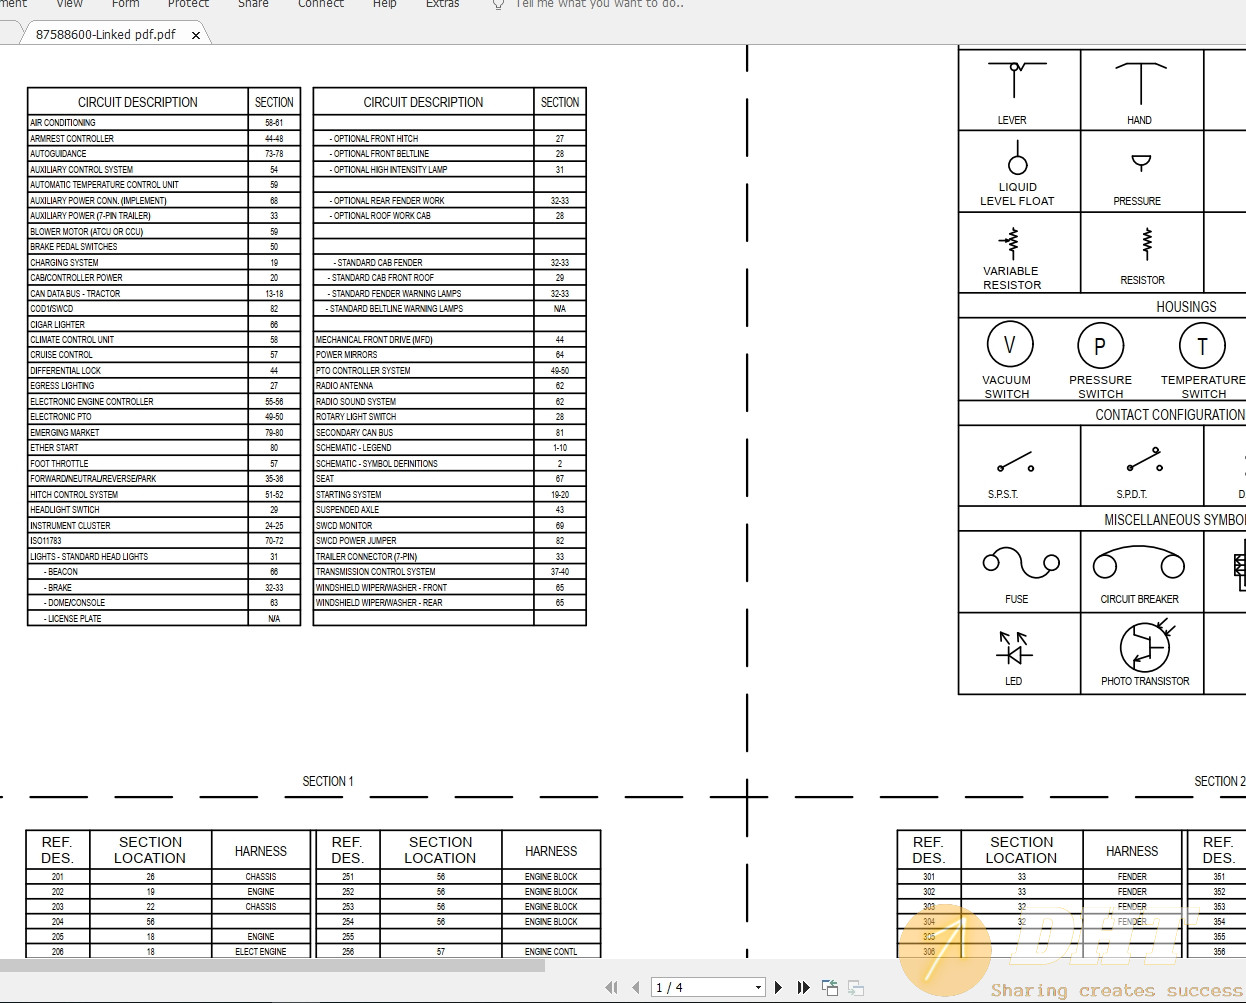The image size is (1246, 1003).
Task: Open the Help menu
Action: [384, 4]
